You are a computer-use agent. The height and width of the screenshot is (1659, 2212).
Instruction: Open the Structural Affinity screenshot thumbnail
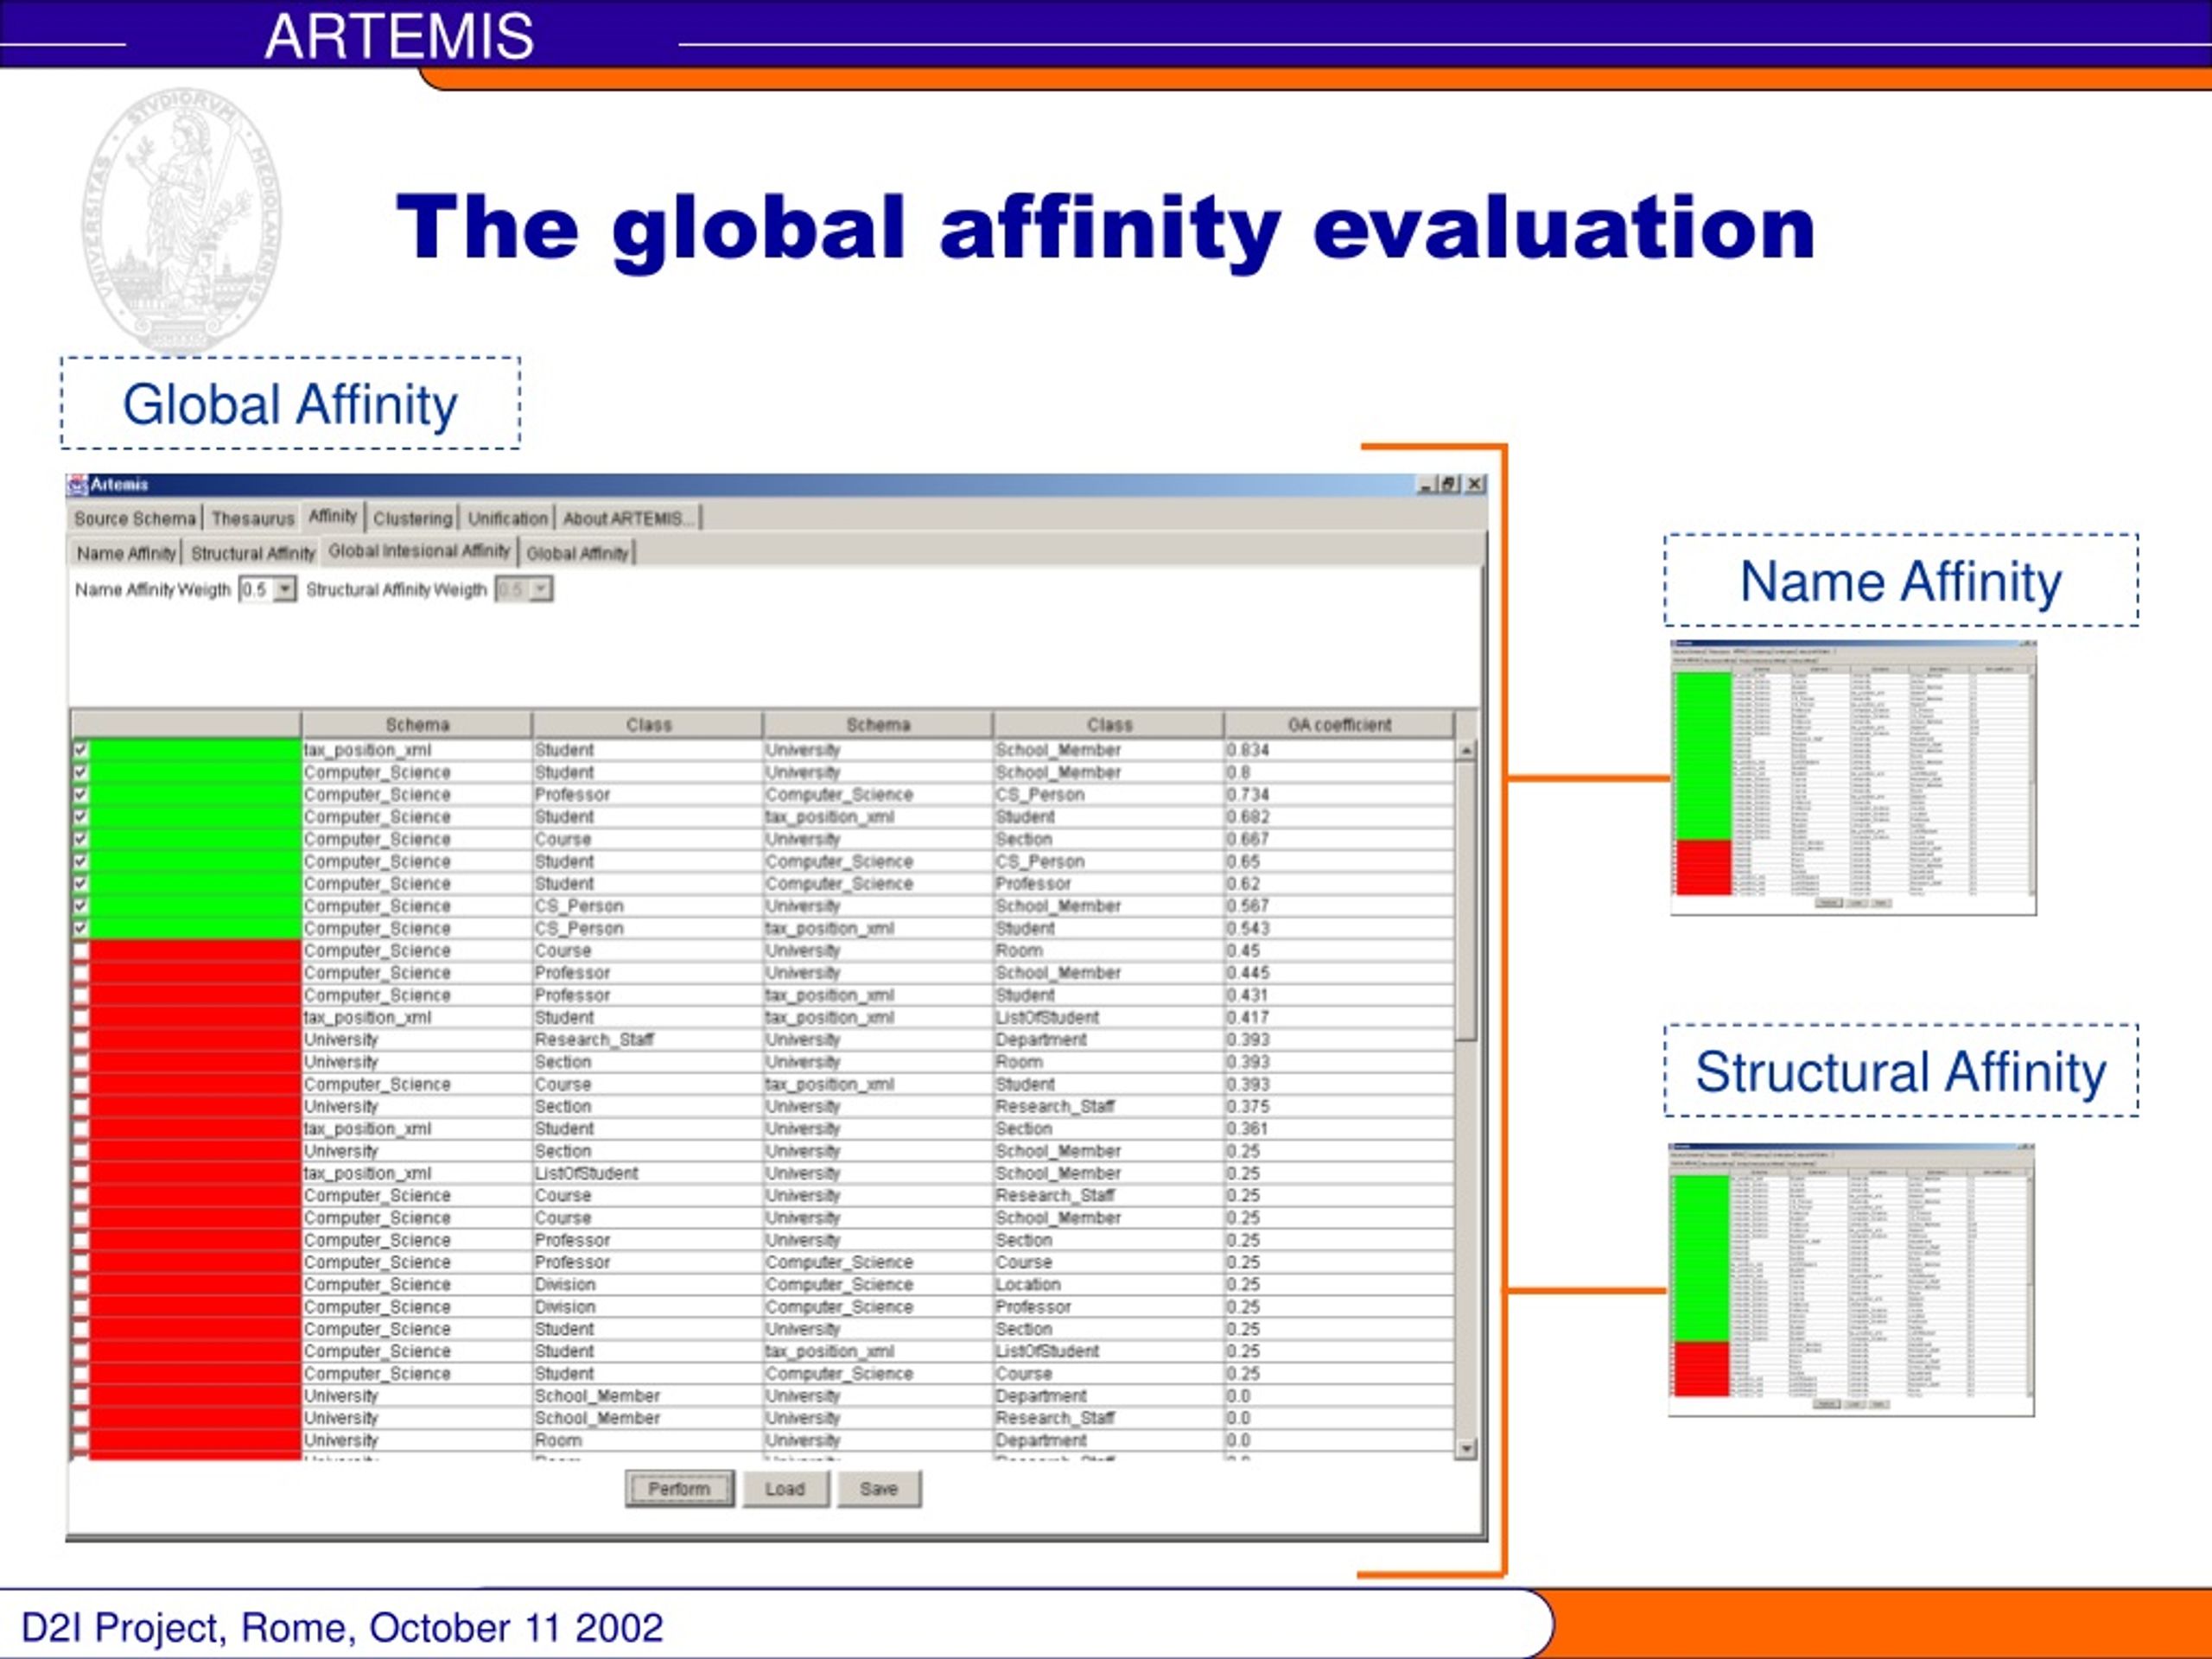coord(1851,1280)
